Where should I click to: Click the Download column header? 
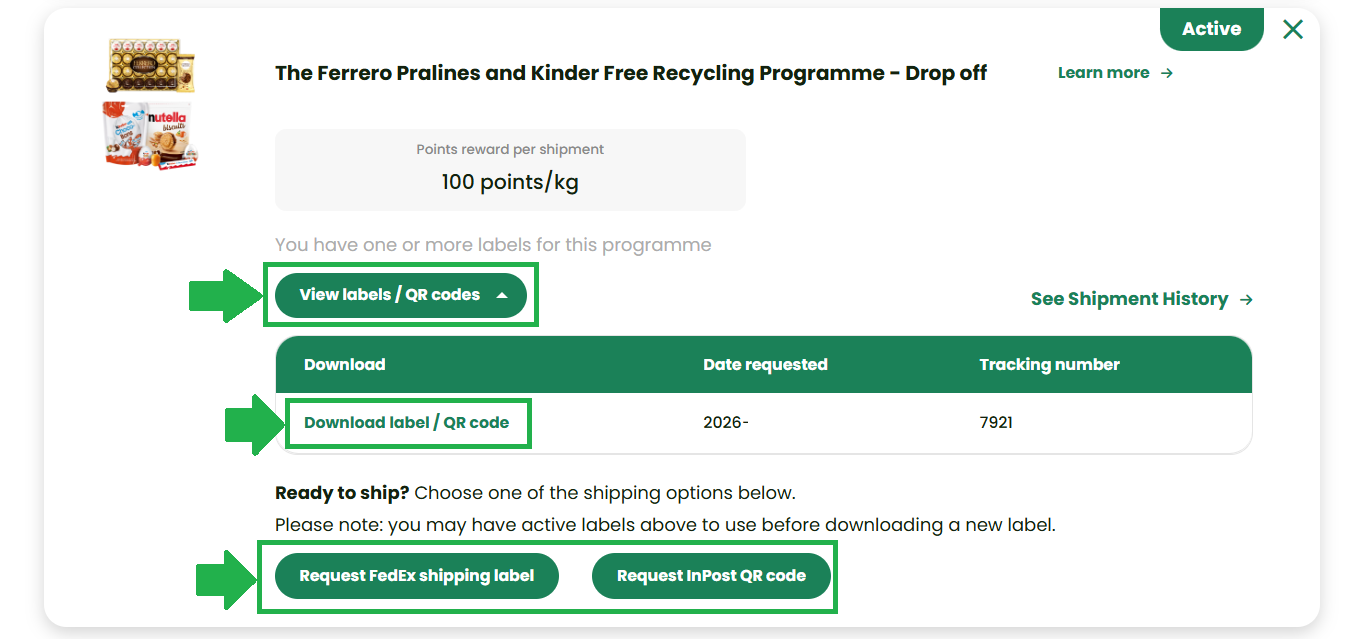(x=345, y=365)
